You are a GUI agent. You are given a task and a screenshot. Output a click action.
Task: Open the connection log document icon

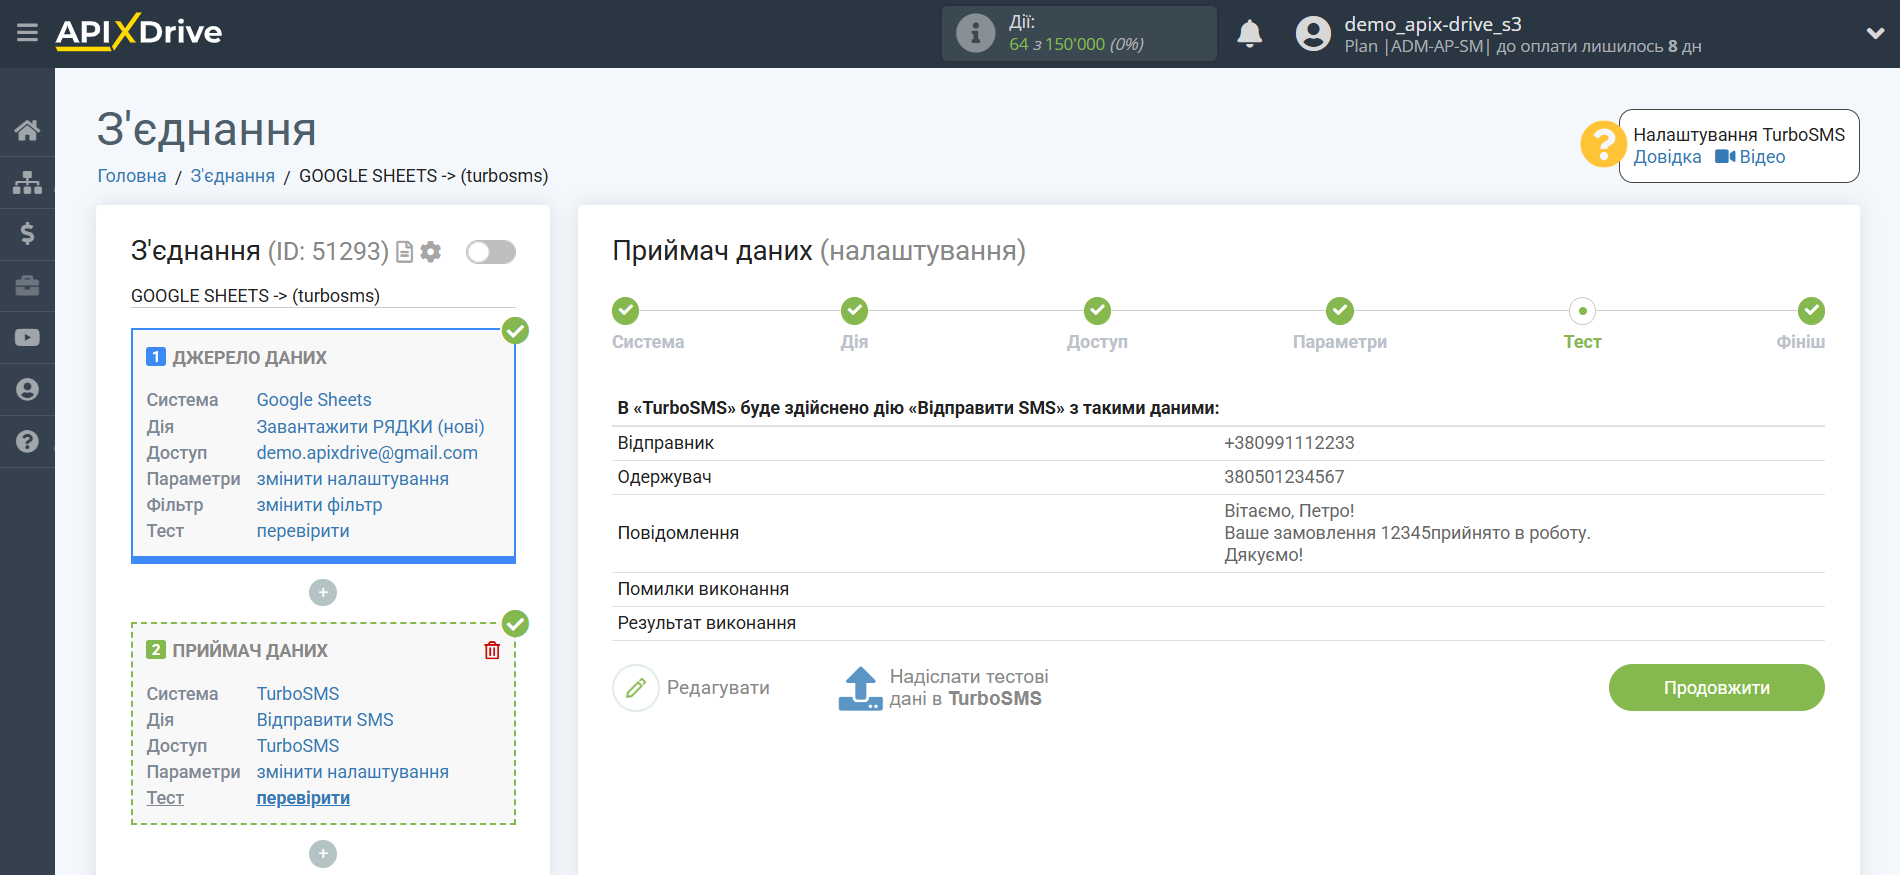[x=405, y=252]
